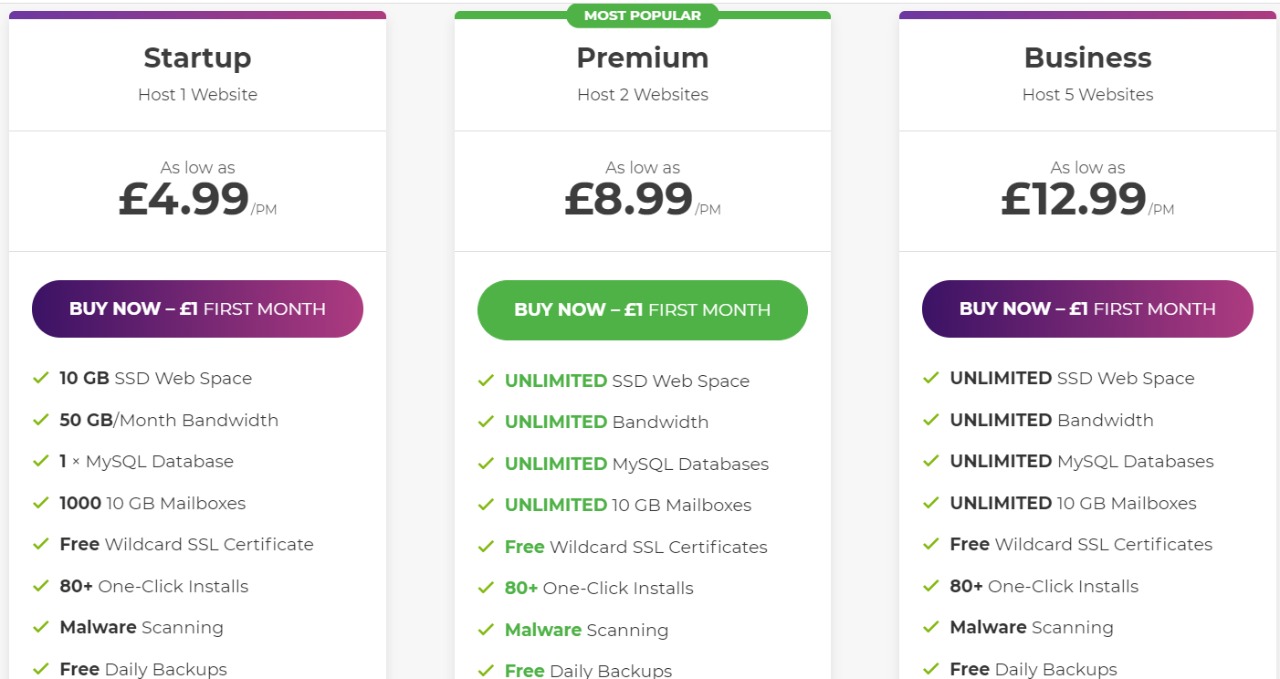Click checkmark next to Startup Free Daily Backups
The image size is (1280, 679).
click(41, 668)
